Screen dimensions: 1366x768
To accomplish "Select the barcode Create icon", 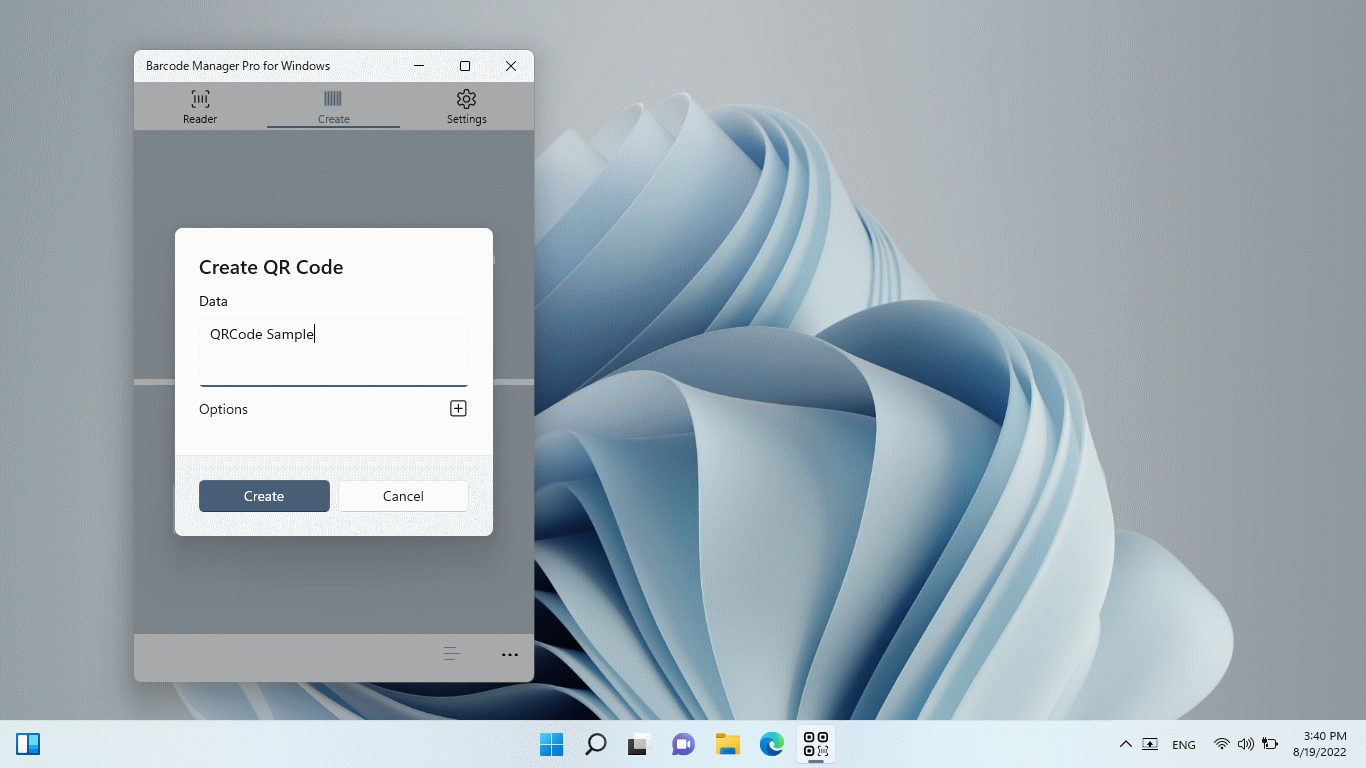I will 333,99.
